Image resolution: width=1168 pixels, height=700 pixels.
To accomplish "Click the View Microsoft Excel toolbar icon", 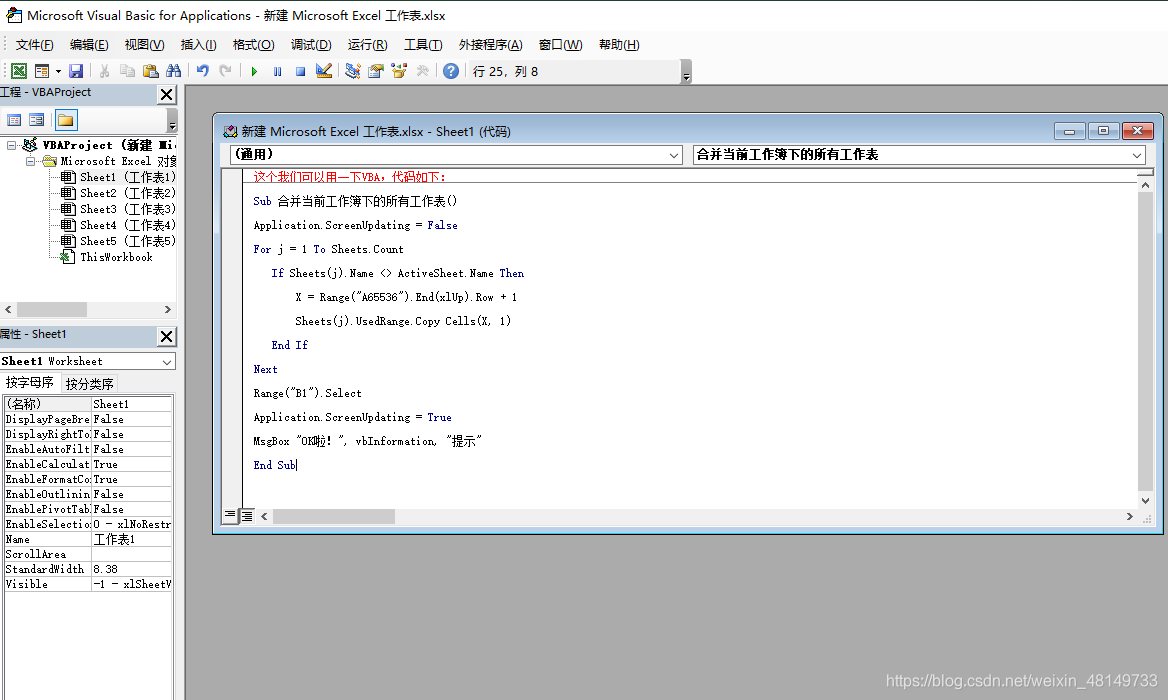I will tap(19, 71).
